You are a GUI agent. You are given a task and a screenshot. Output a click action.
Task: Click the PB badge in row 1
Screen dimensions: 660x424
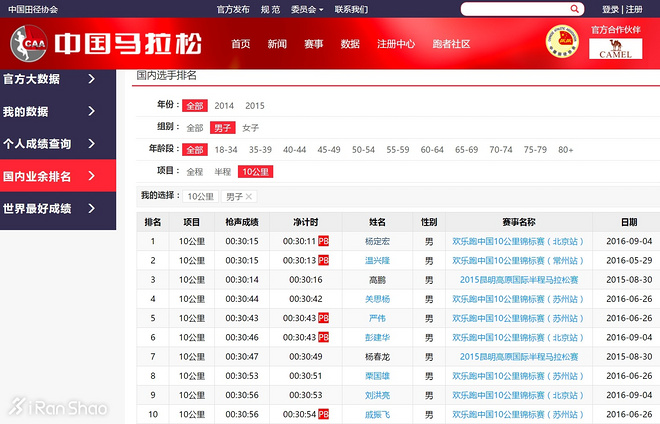323,241
